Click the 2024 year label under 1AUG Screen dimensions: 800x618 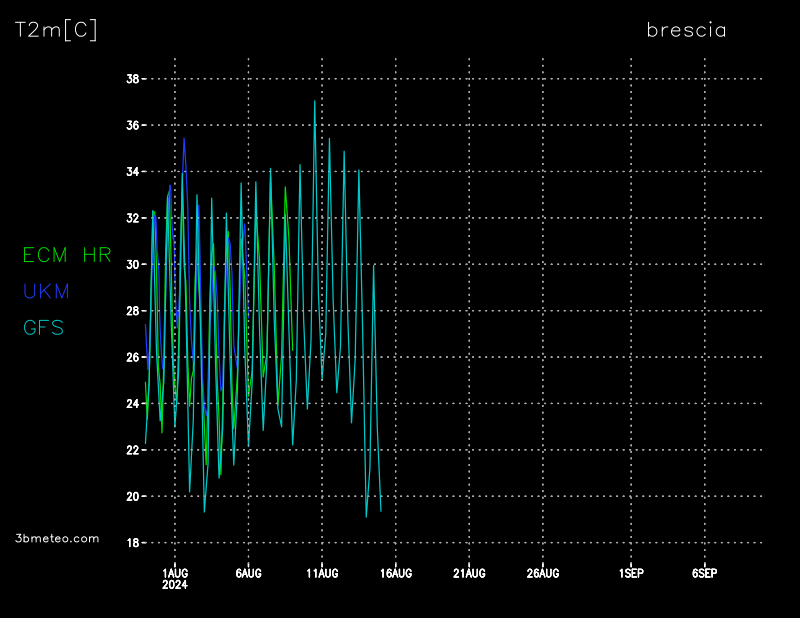175,585
